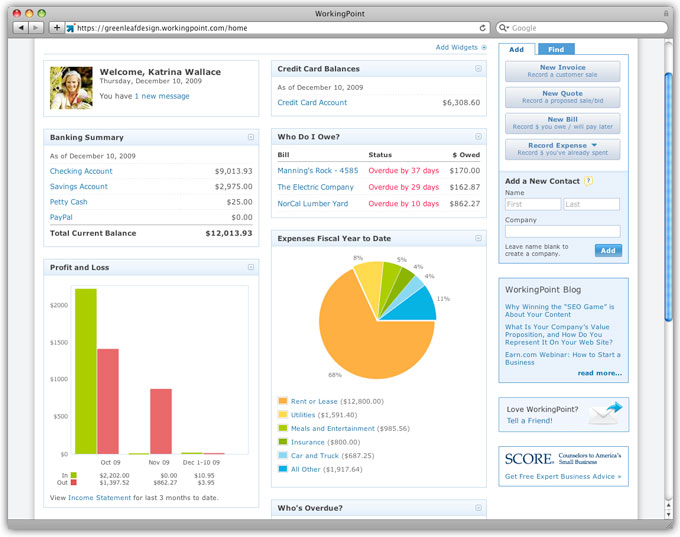This screenshot has height=537, width=680.
Task: Go back with the browser back arrow
Action: [x=21, y=28]
